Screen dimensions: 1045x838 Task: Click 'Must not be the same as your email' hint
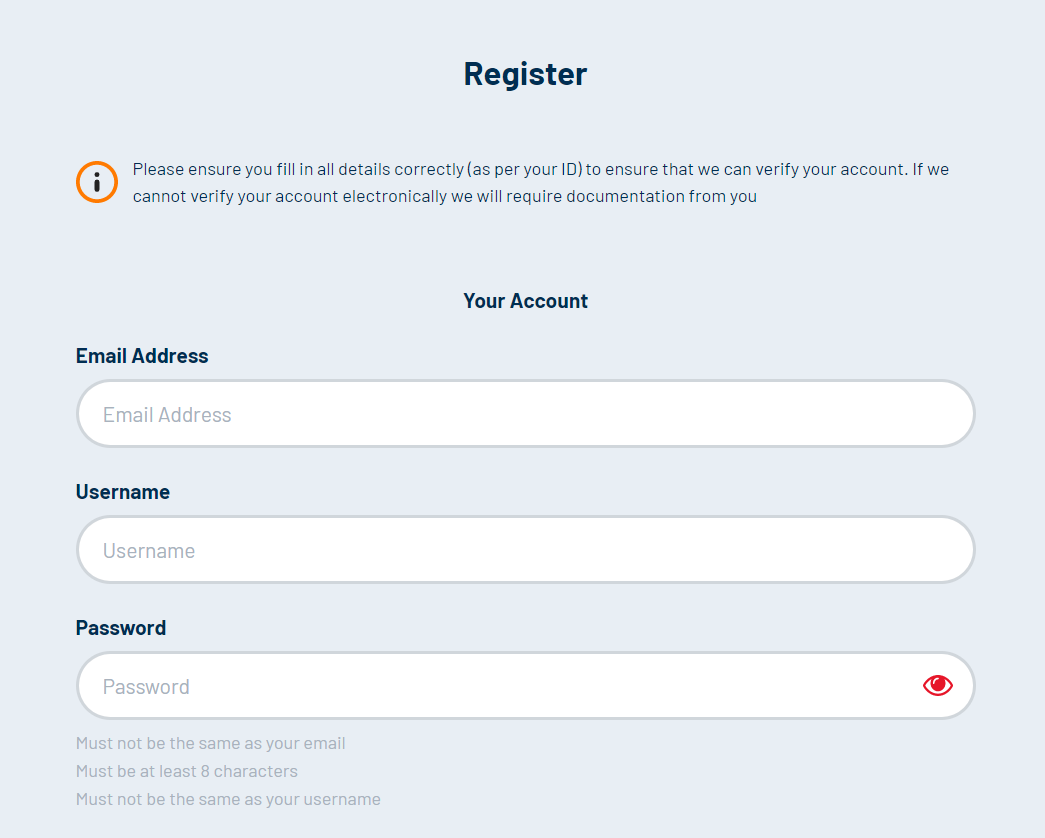pyautogui.click(x=211, y=743)
